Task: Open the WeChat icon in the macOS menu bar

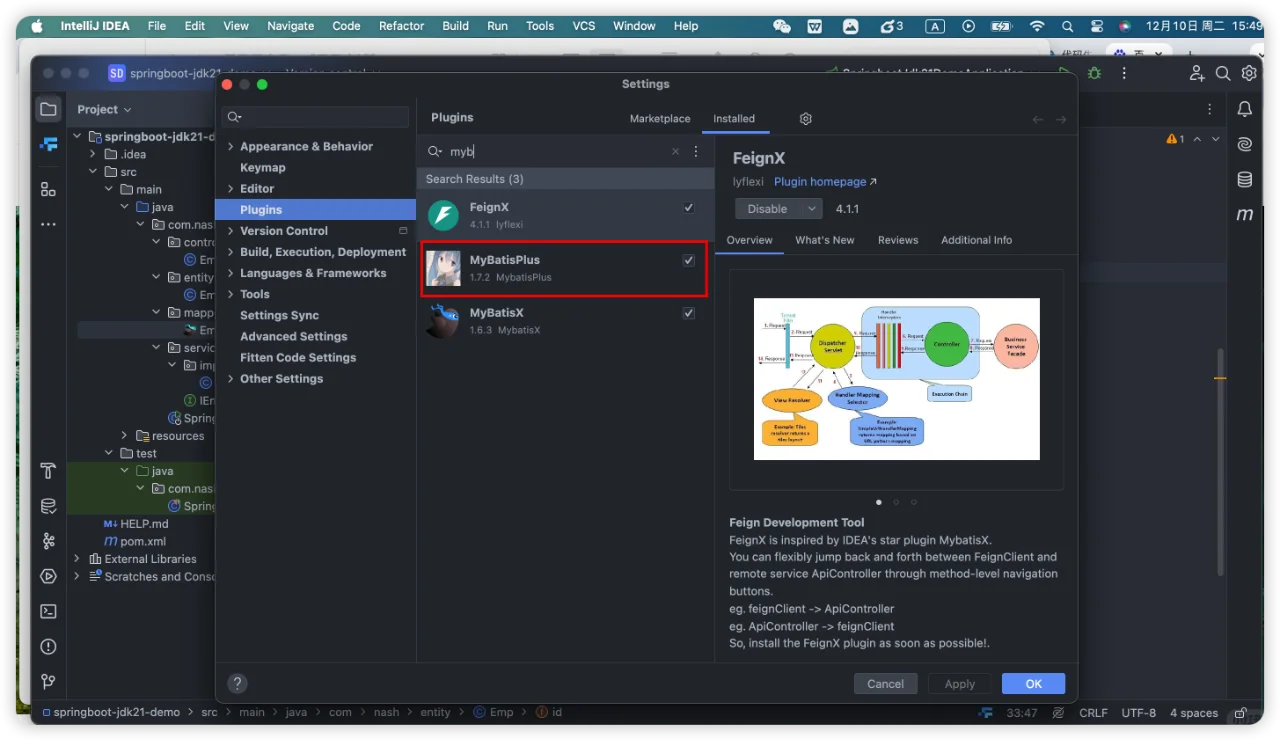Action: click(x=782, y=26)
